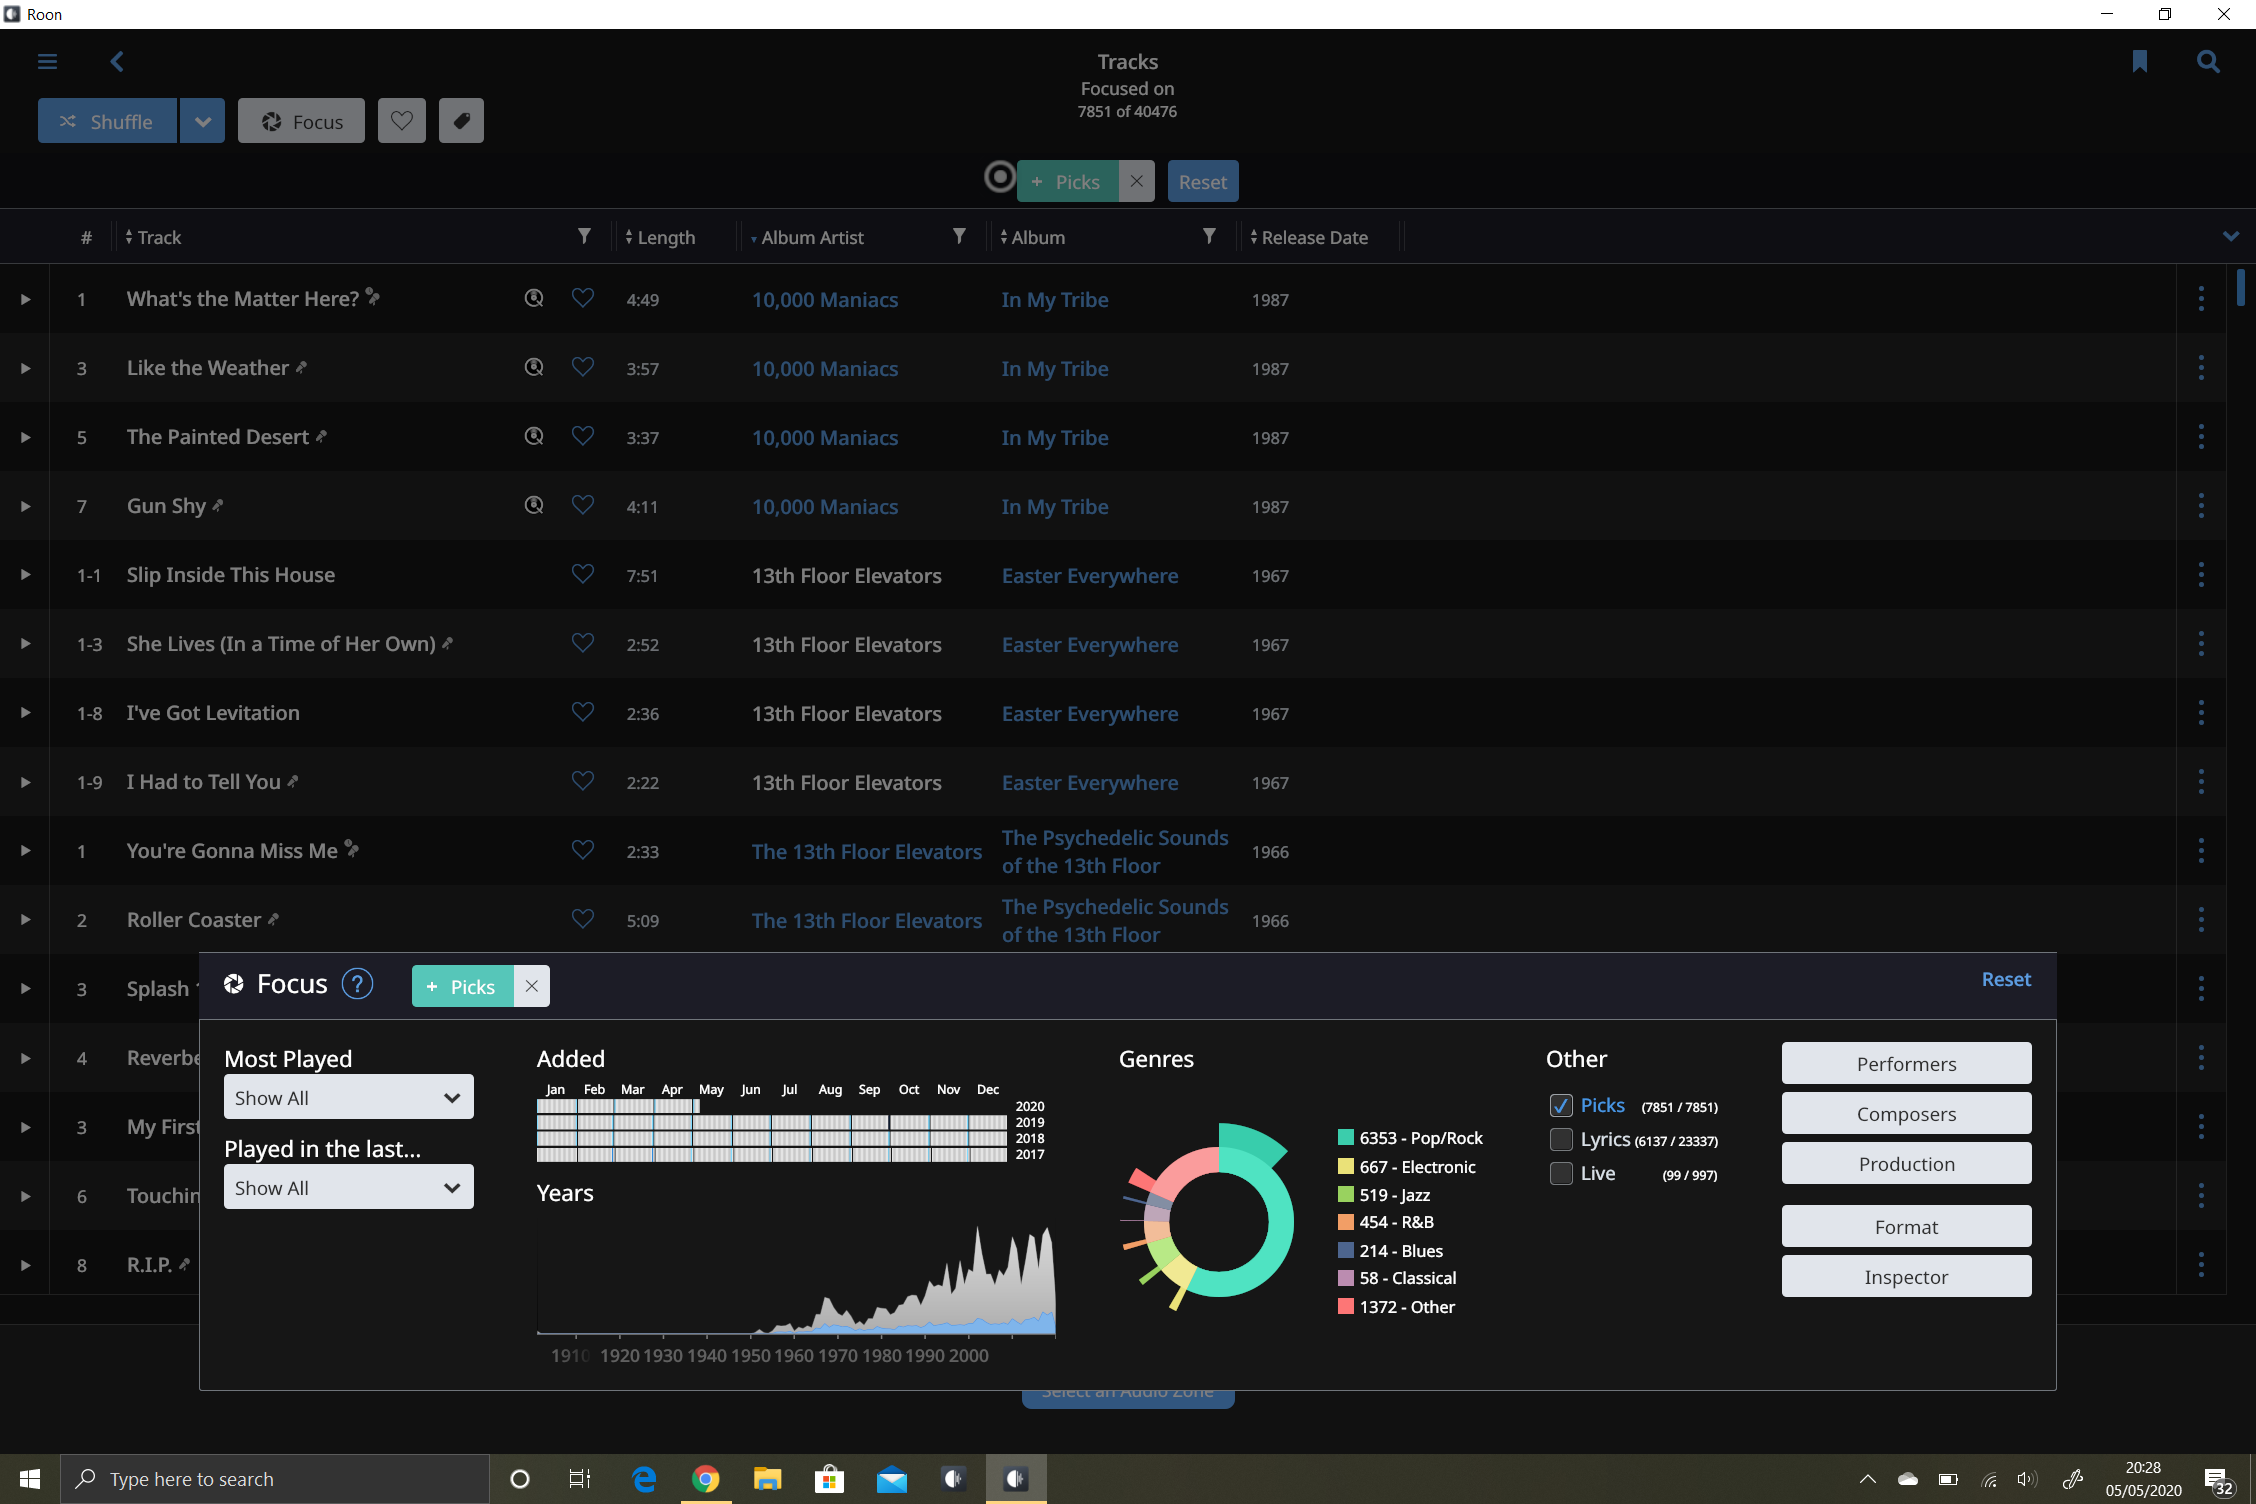Screen dimensions: 2256x1504
Task: Remove Picks filter chip at top
Action: 1136,181
